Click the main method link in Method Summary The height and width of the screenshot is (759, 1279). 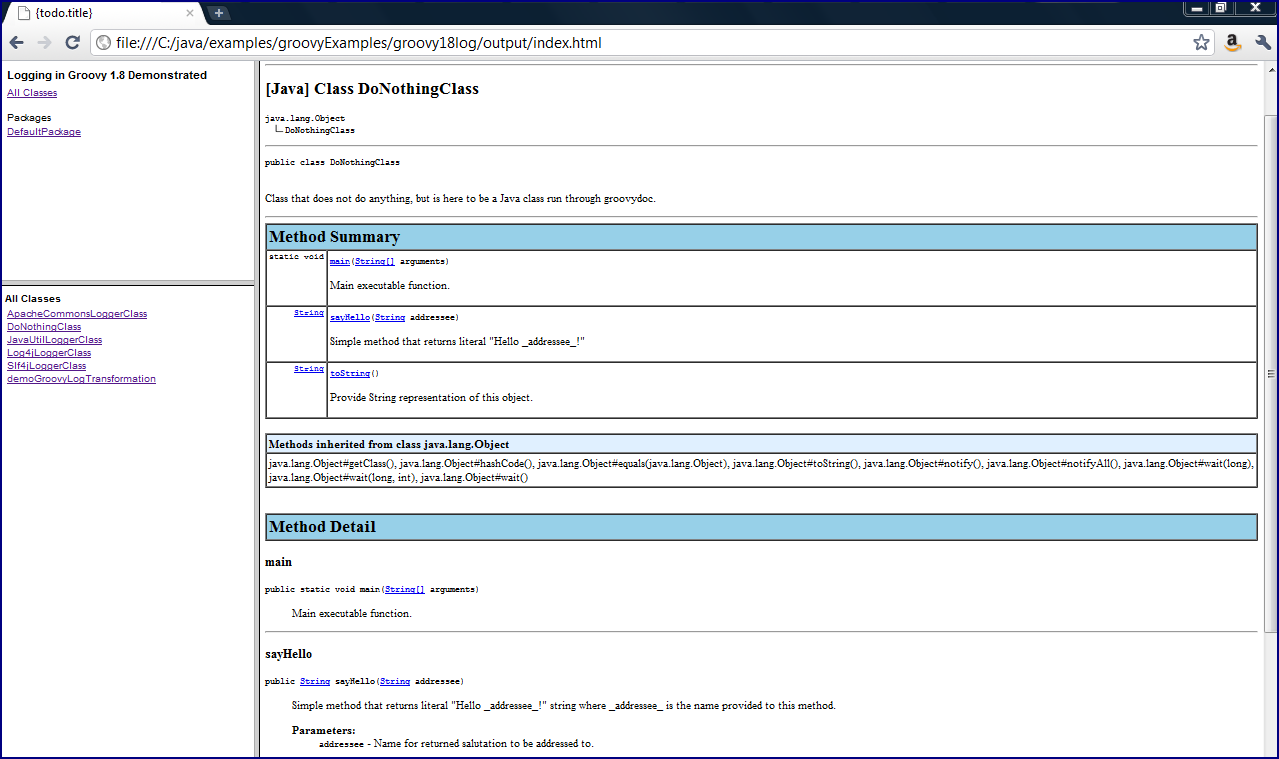(x=339, y=261)
